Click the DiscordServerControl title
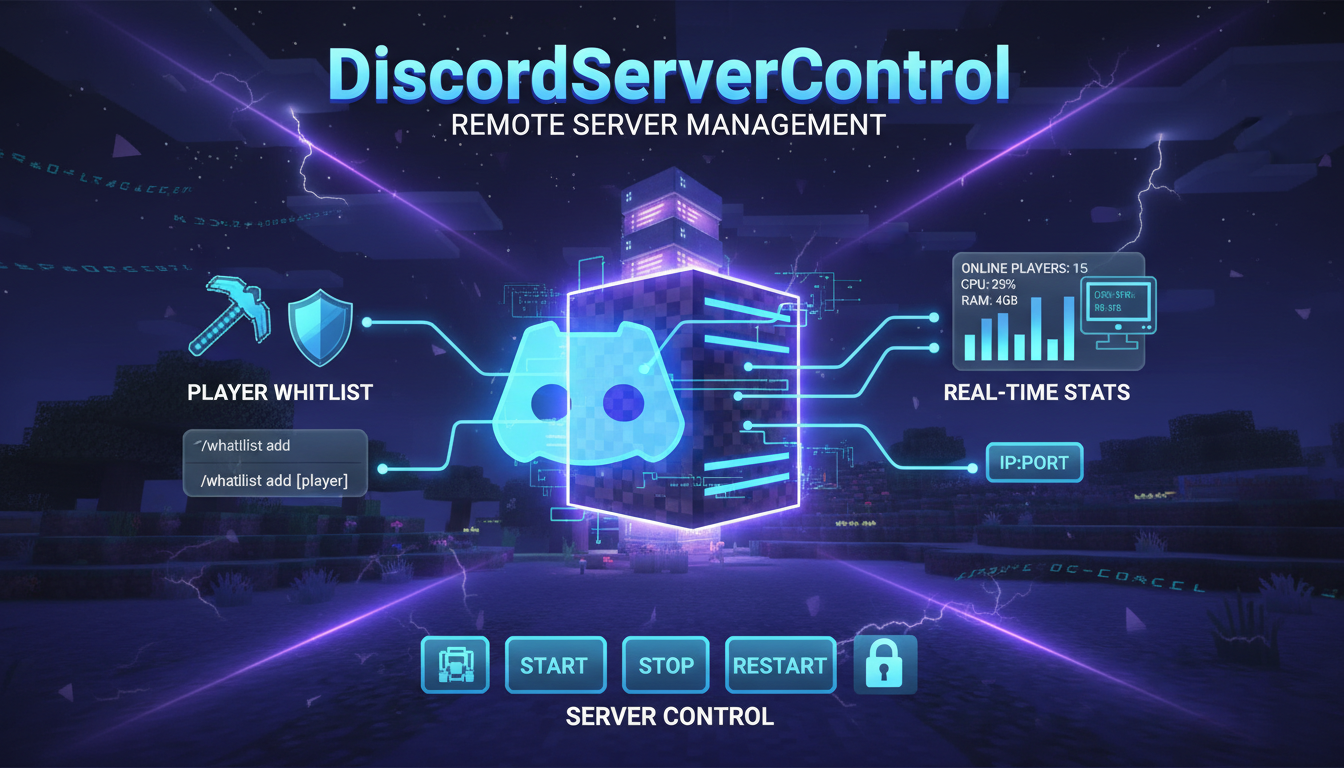Screen dimensions: 1344x768 [x=669, y=73]
